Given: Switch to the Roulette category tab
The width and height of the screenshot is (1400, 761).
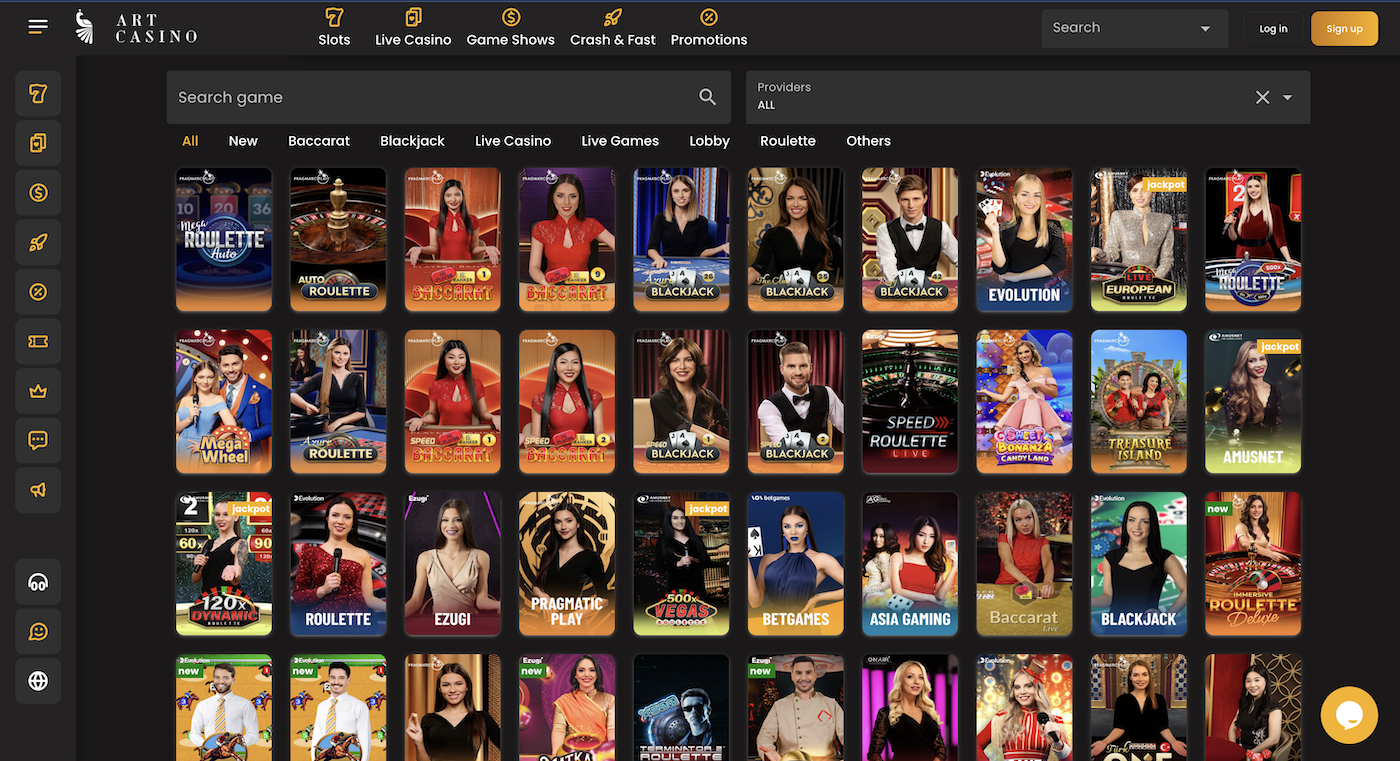Looking at the screenshot, I should point(787,141).
